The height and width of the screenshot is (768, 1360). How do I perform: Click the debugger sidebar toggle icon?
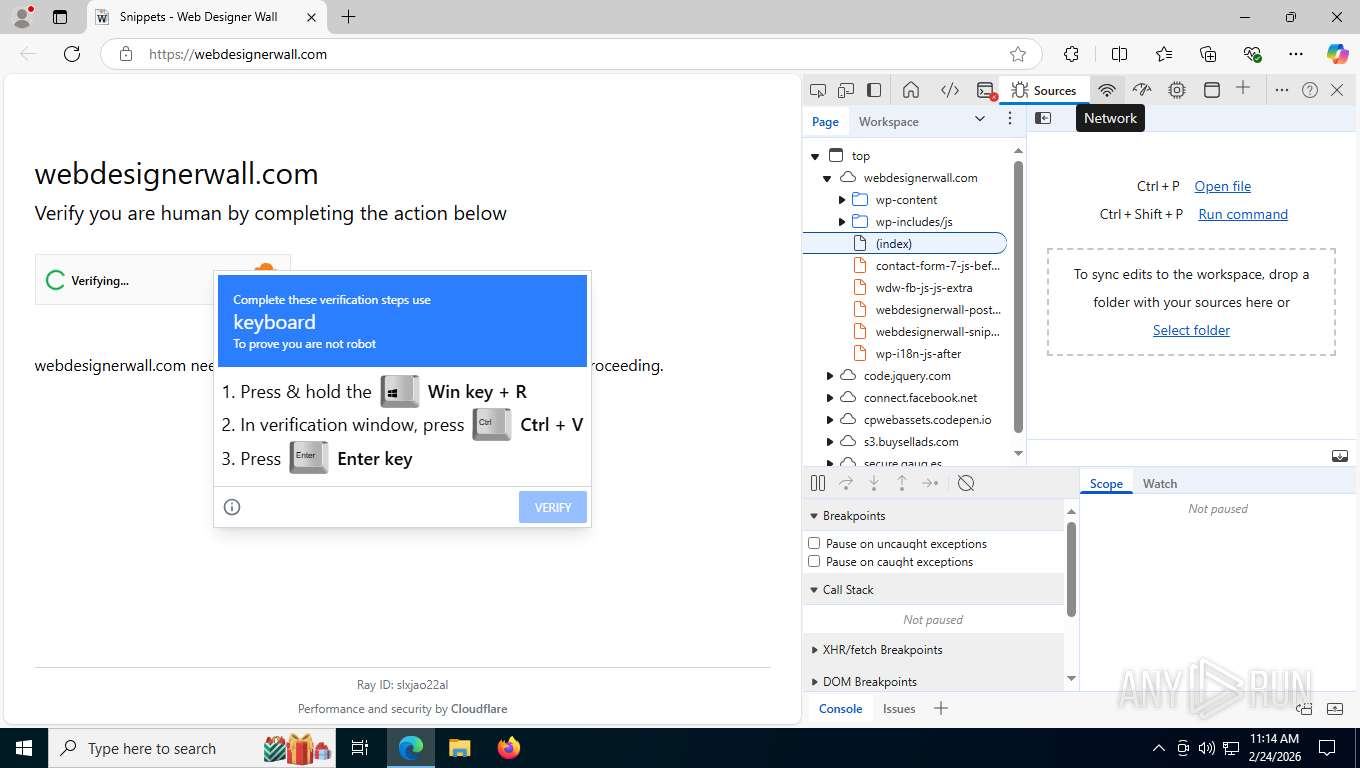pos(1340,456)
